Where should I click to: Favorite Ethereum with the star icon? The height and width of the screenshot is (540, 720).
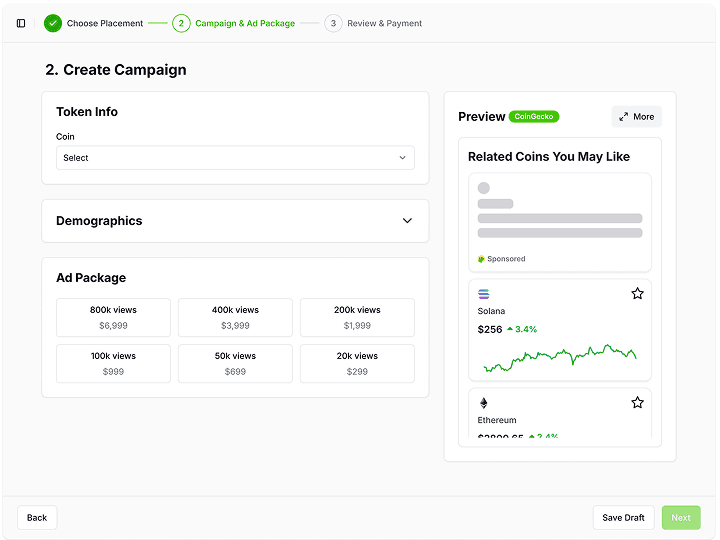tap(637, 403)
